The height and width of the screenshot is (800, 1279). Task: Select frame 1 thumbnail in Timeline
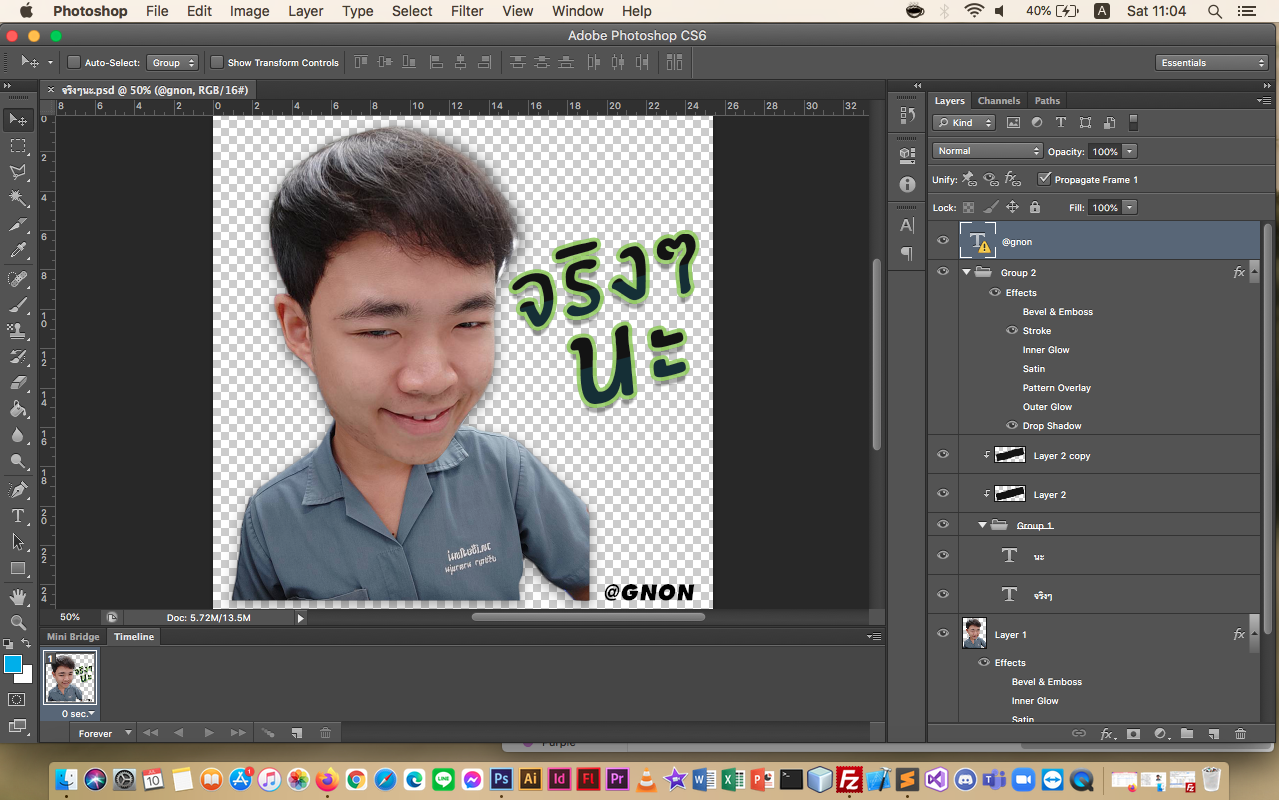70,679
